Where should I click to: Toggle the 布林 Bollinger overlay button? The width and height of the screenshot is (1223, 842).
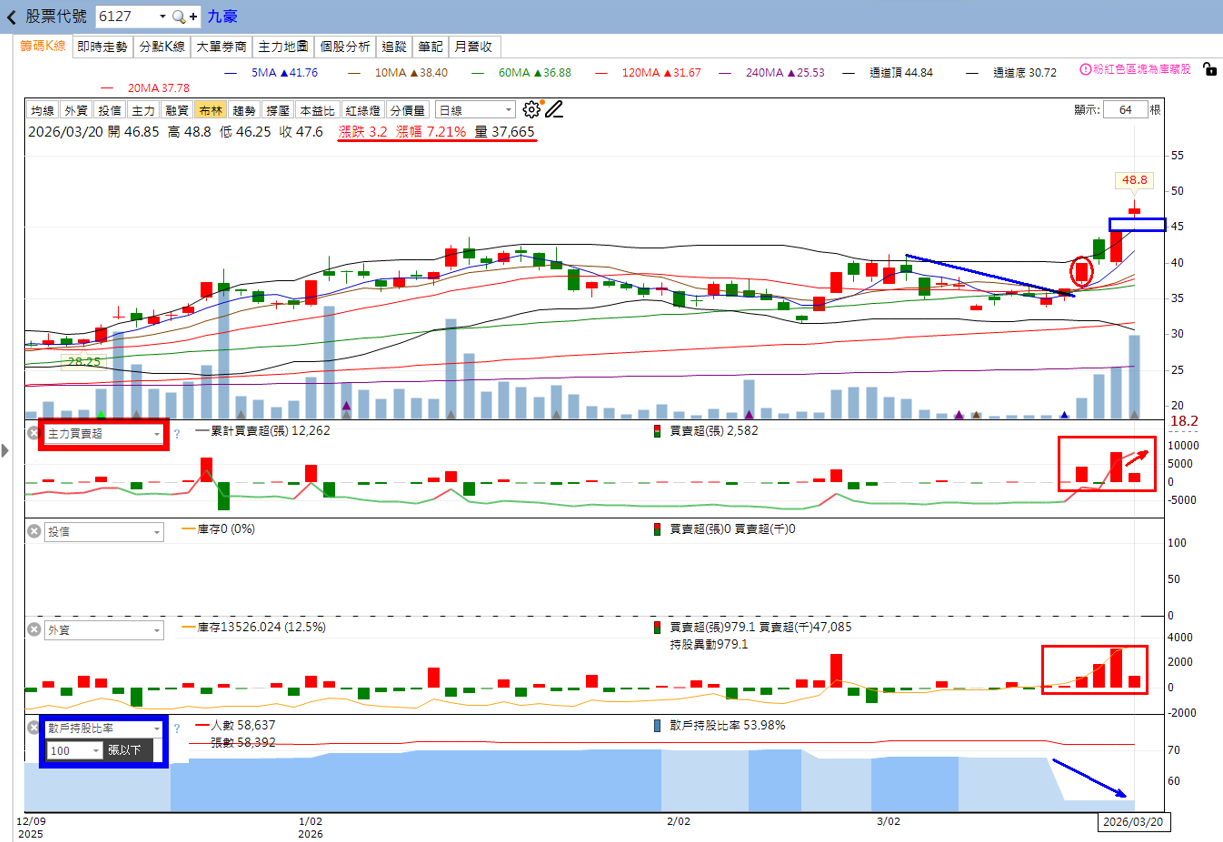click(x=211, y=111)
